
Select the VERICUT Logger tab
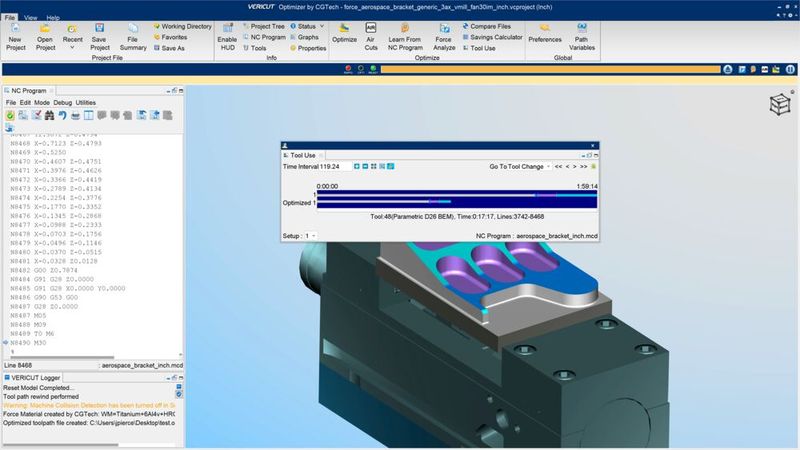pyautogui.click(x=32, y=378)
